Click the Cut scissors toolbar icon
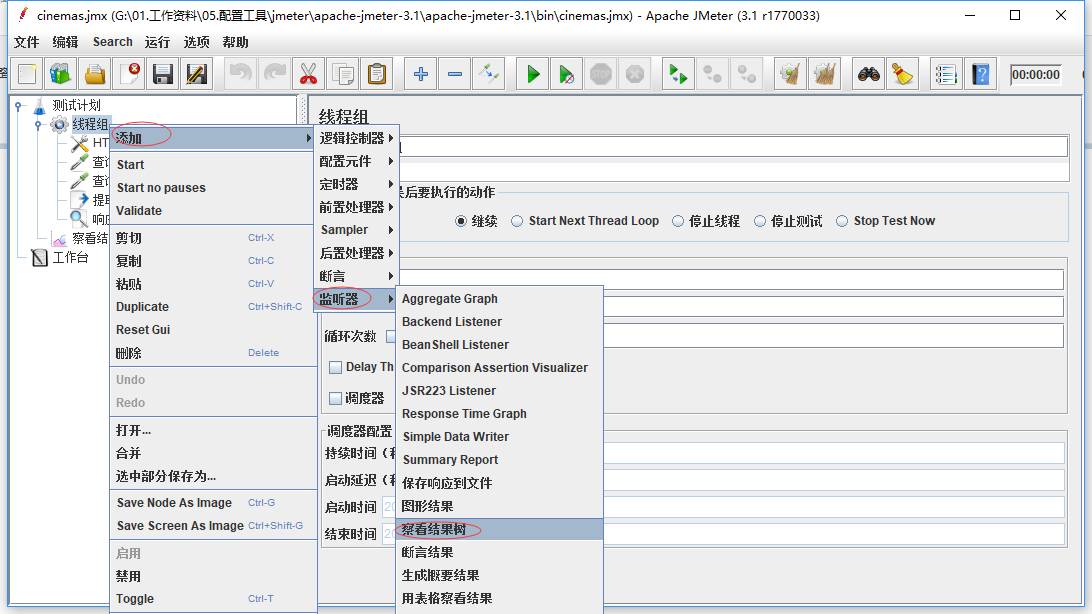 (309, 74)
